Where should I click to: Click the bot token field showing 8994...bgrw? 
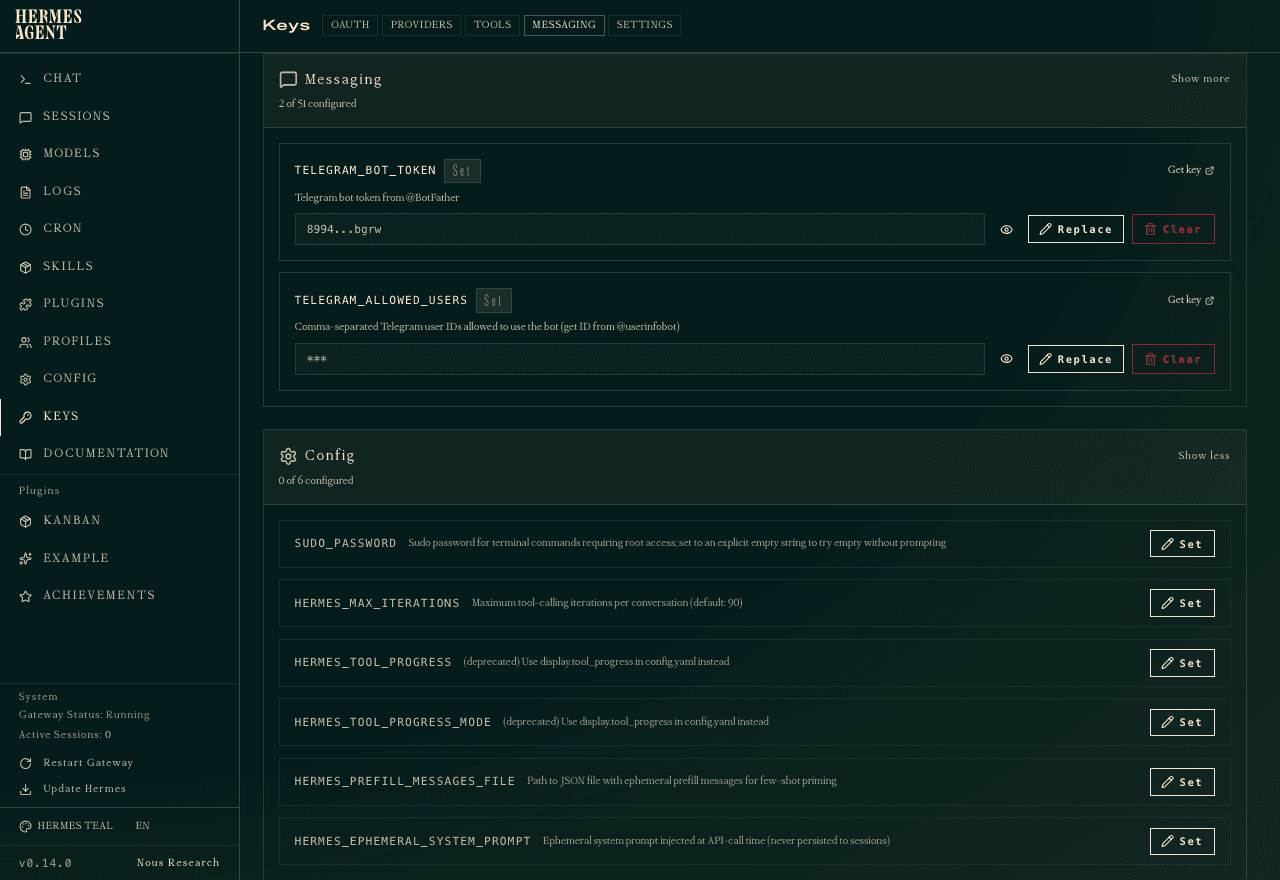pyautogui.click(x=640, y=229)
